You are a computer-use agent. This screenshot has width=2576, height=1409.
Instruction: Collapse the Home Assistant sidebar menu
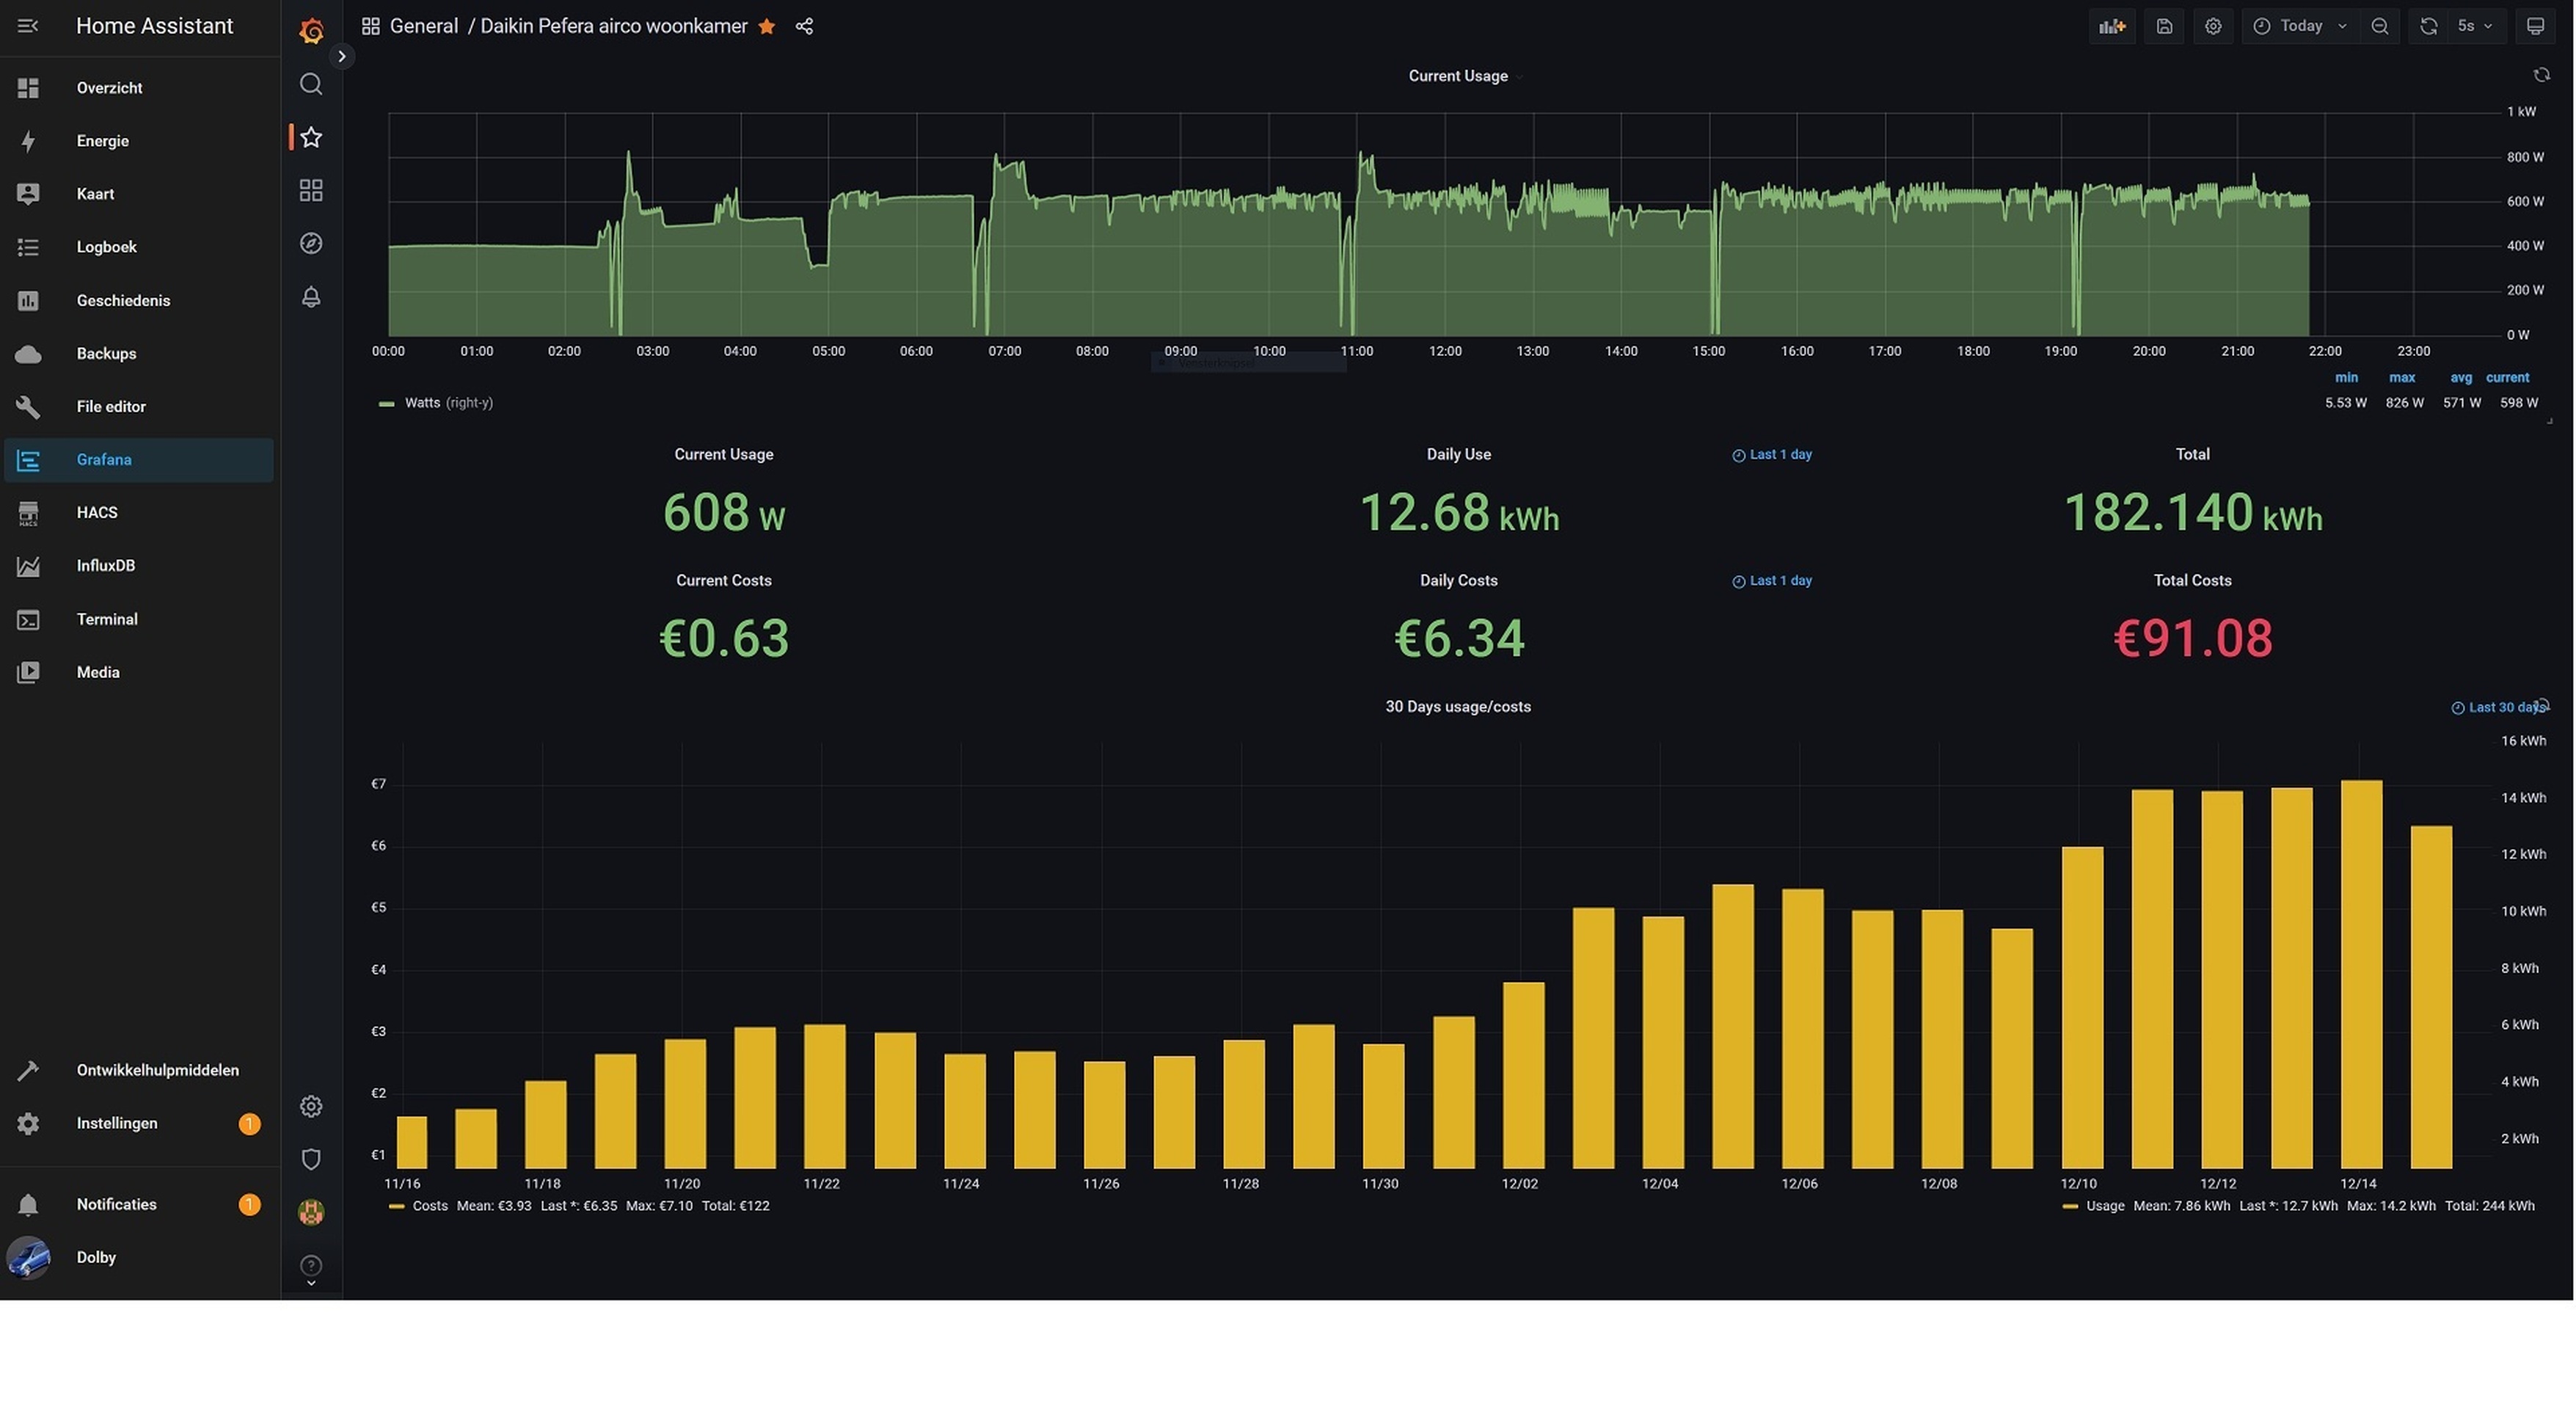[28, 26]
